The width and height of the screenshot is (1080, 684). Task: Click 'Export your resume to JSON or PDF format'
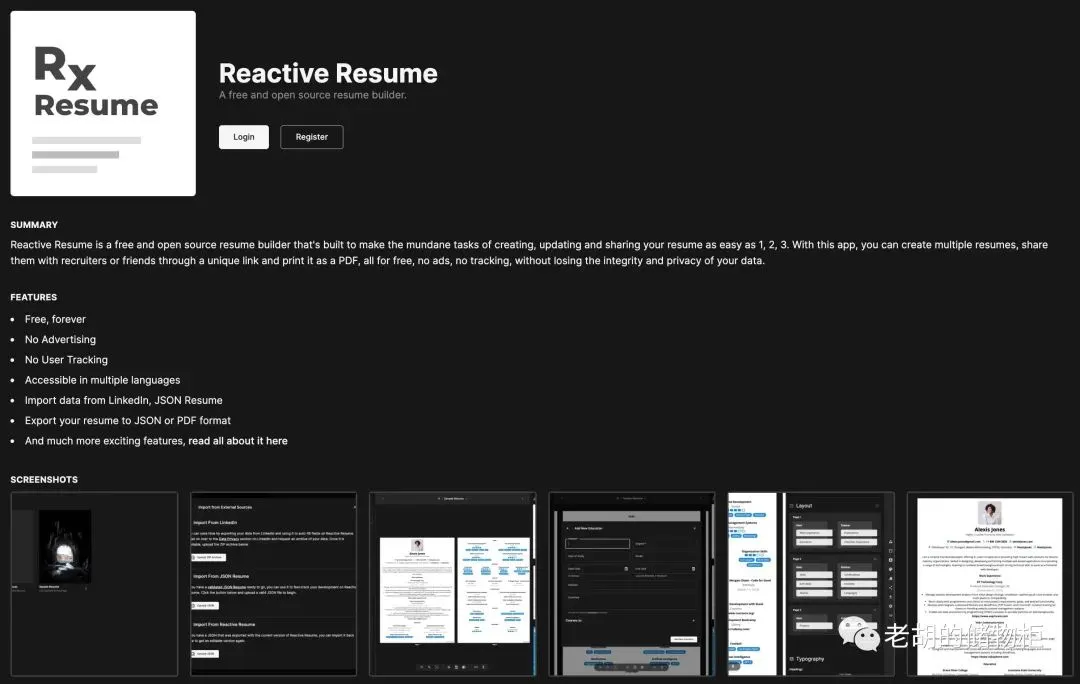(x=128, y=421)
